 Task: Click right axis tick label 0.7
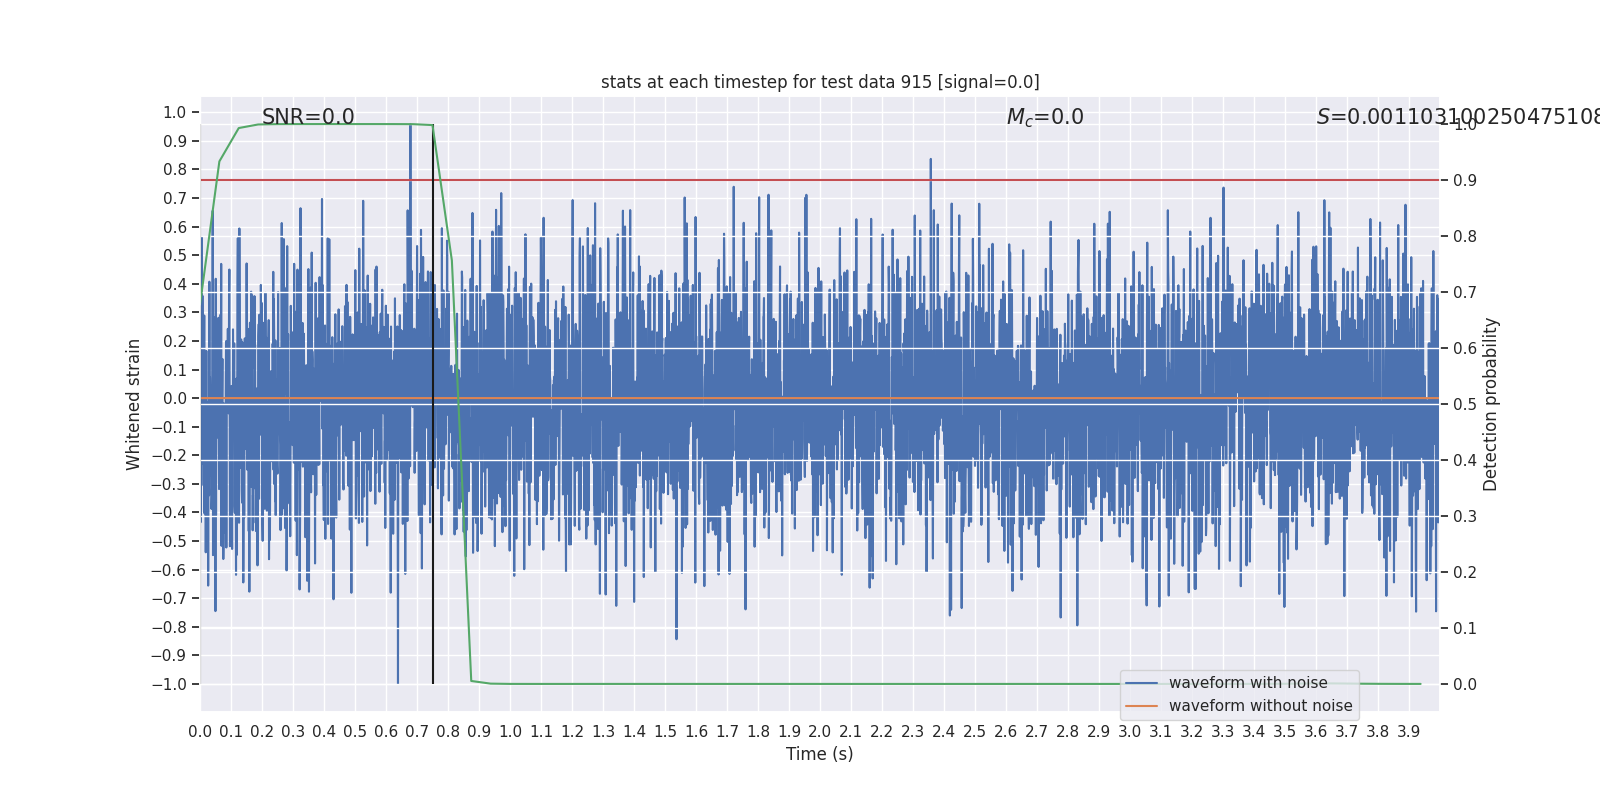tap(1465, 293)
